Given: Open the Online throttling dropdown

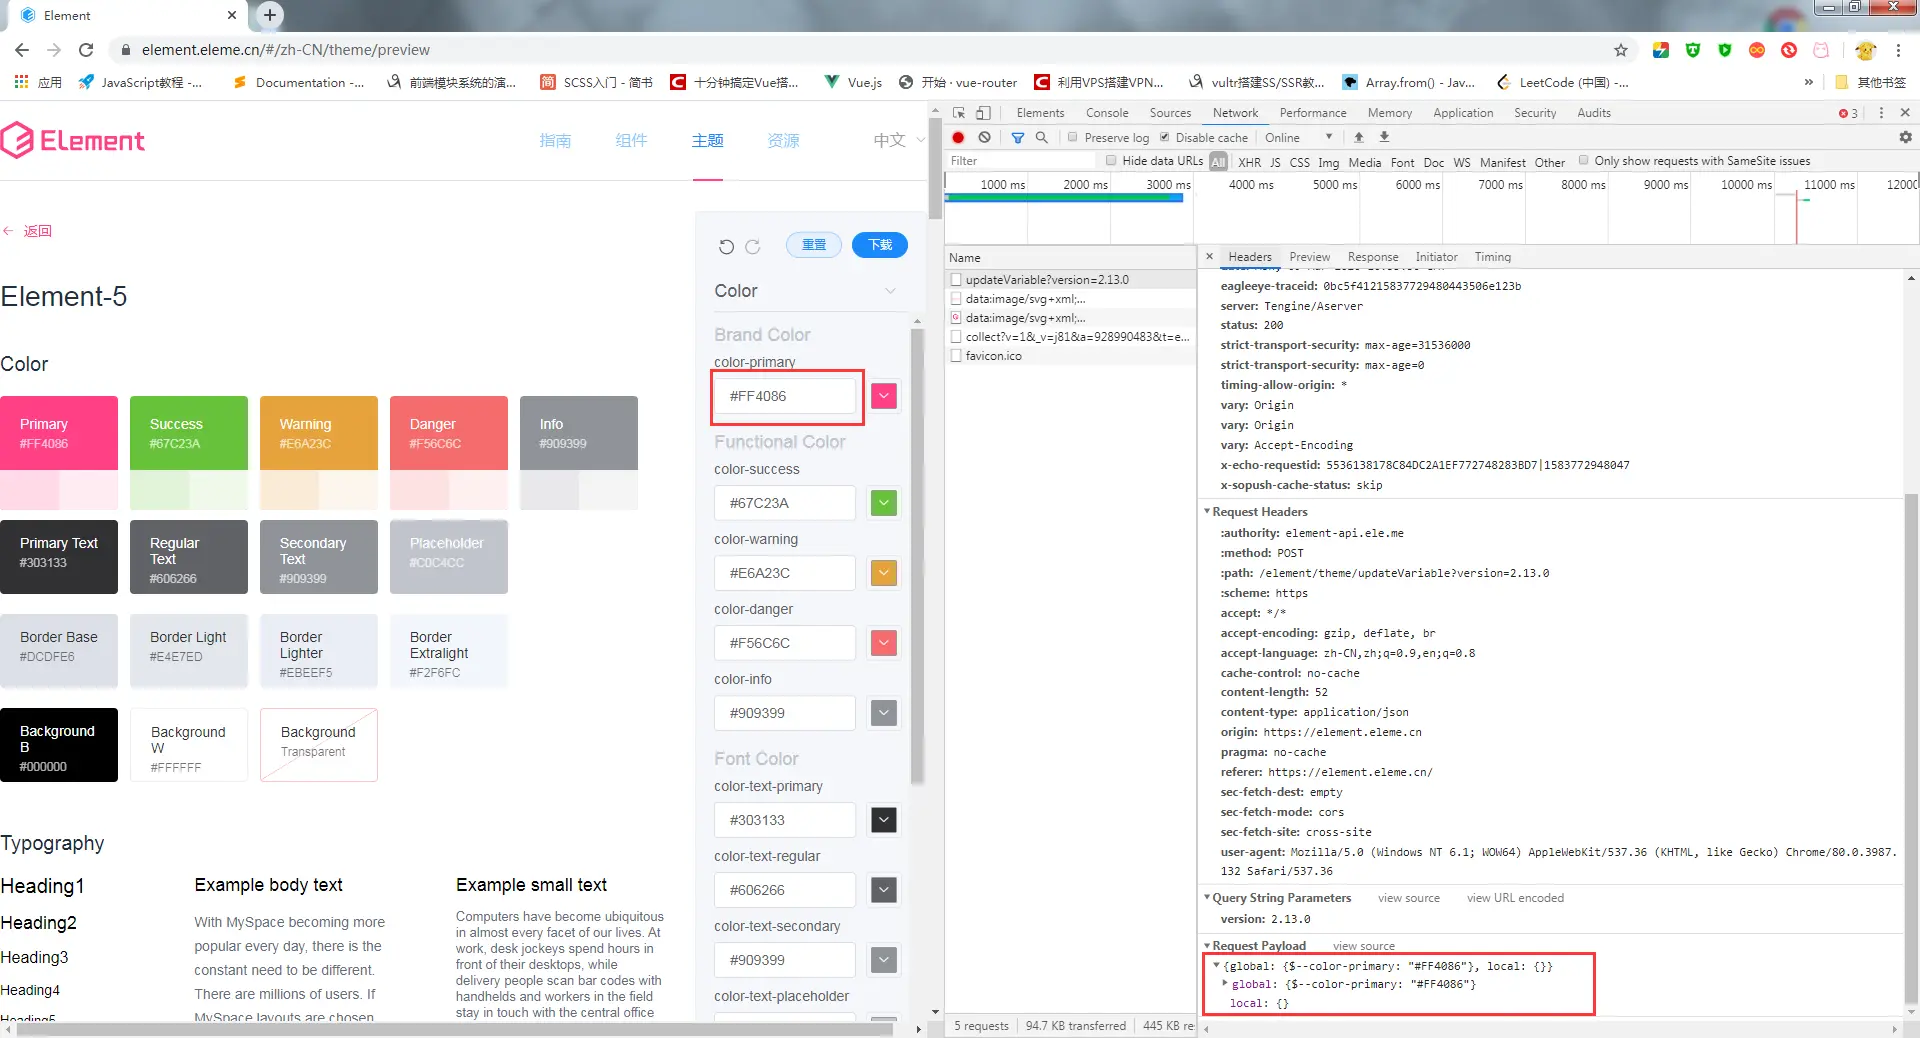Looking at the screenshot, I should (x=1298, y=138).
